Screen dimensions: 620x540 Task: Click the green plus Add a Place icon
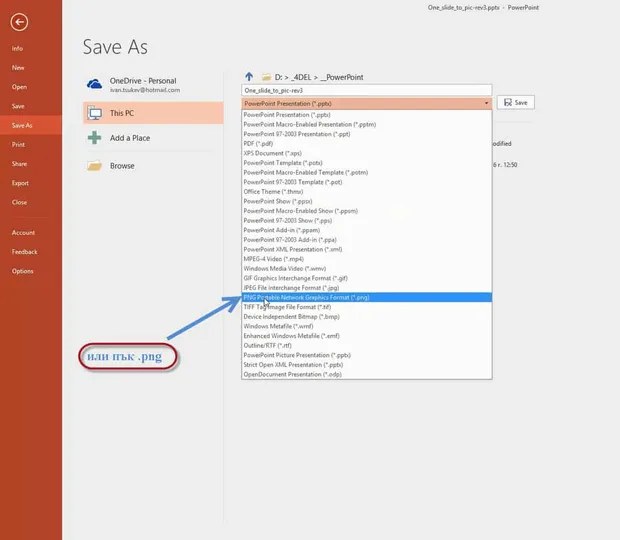(x=95, y=138)
